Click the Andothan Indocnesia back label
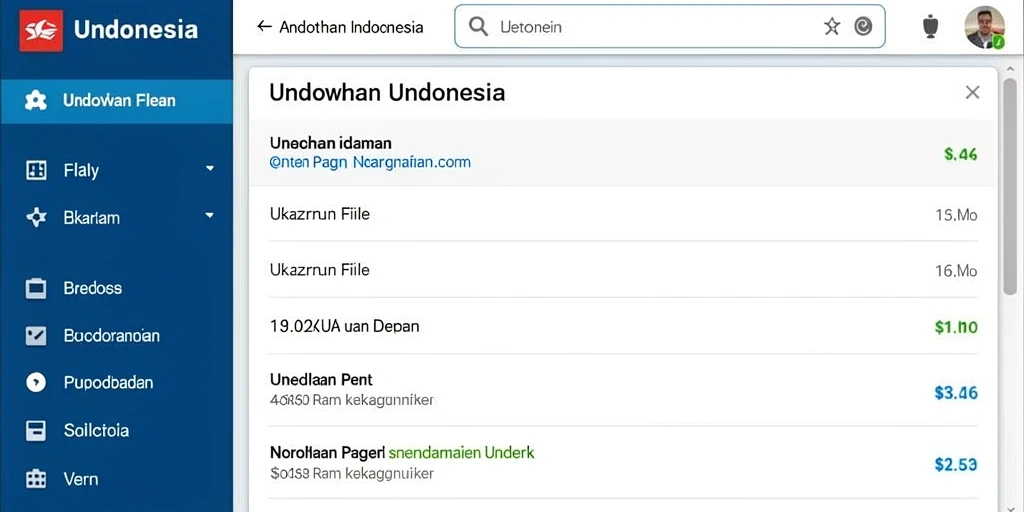 (x=351, y=27)
